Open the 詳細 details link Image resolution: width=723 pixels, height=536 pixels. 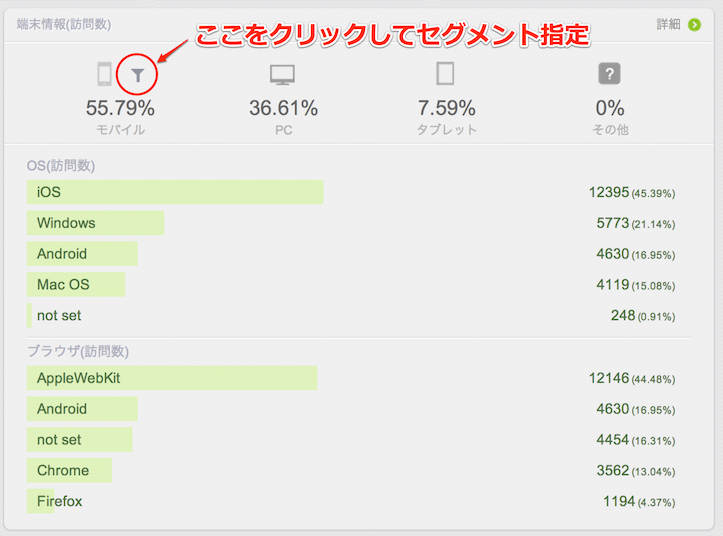click(669, 23)
